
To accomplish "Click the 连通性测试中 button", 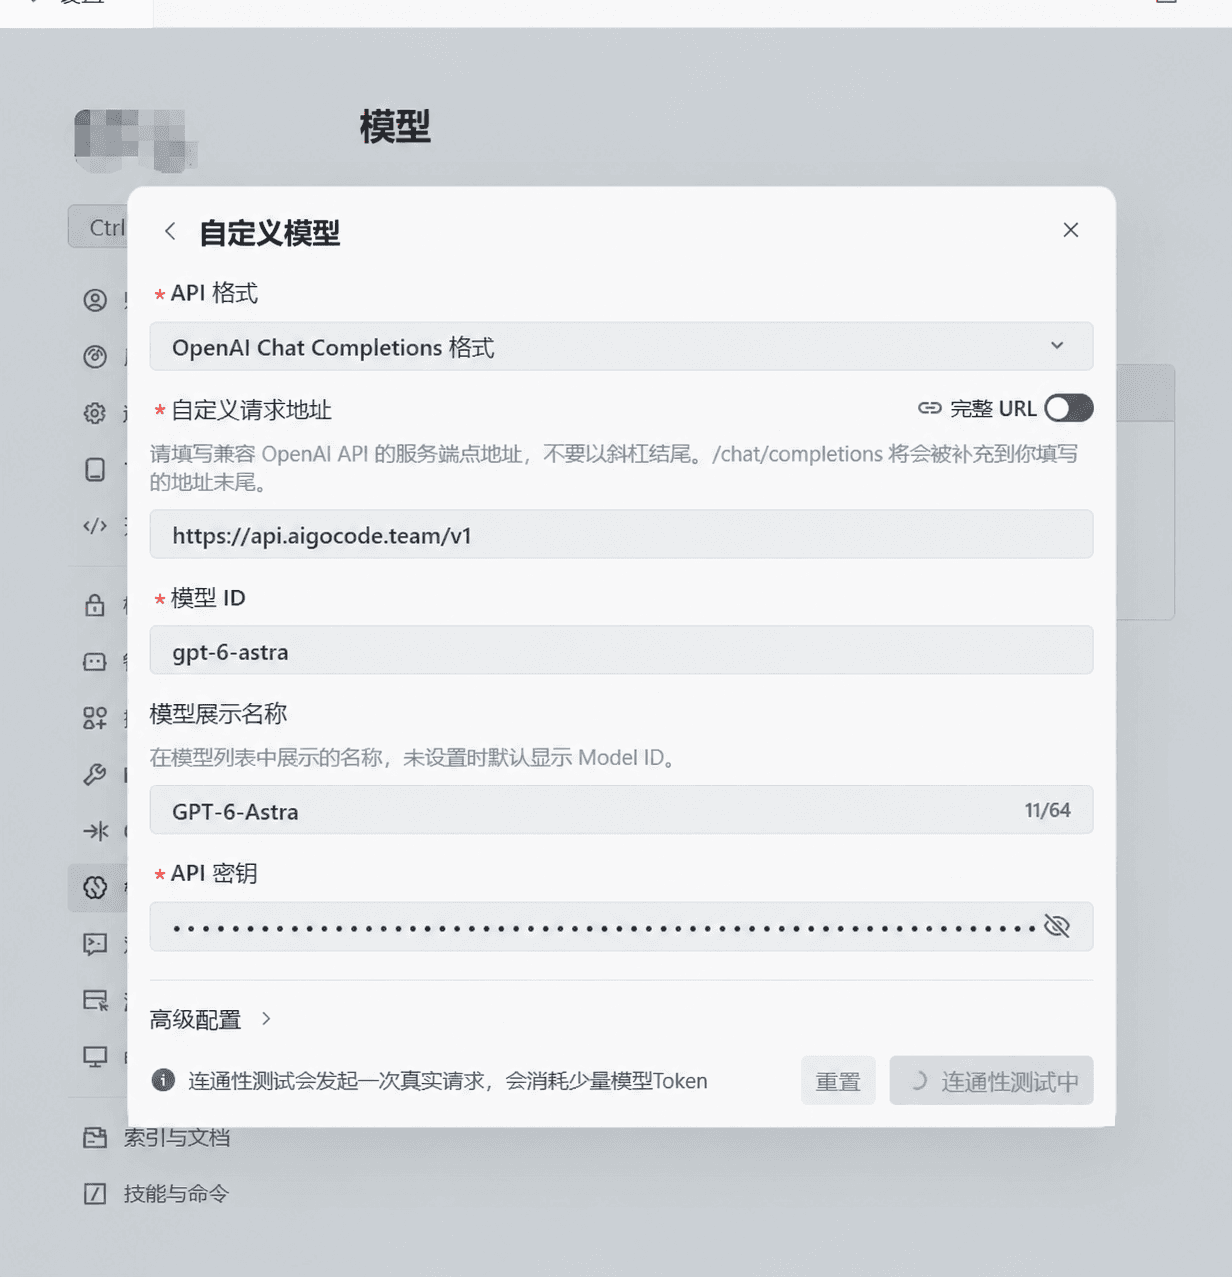I will click(x=991, y=1081).
